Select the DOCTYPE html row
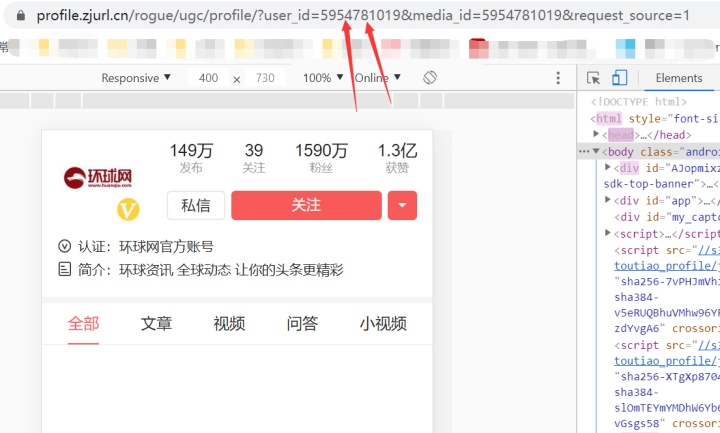Screen dimensions: 720x433 639,102
